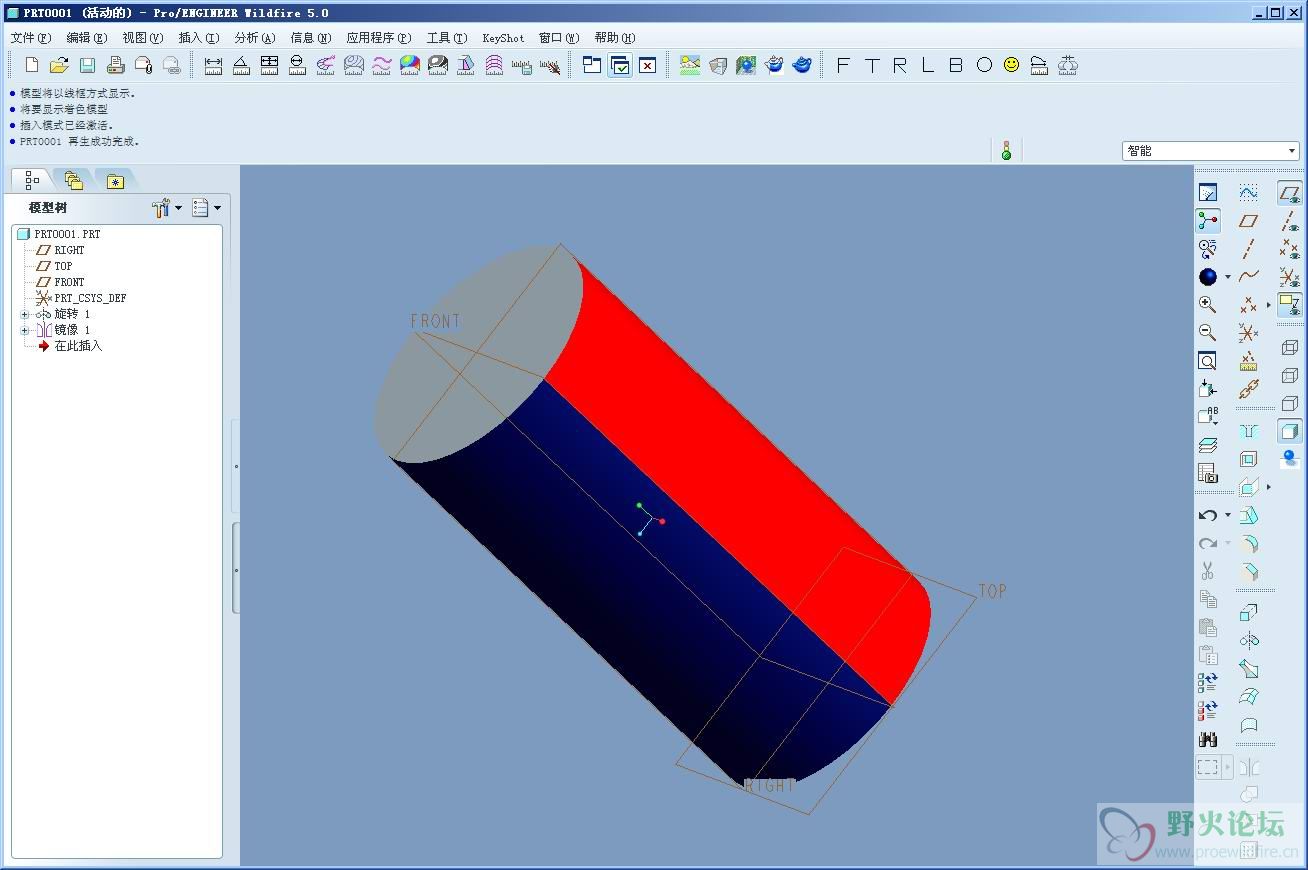Open the appearance gallery dropdown arrow
The height and width of the screenshot is (870, 1308).
point(1228,277)
